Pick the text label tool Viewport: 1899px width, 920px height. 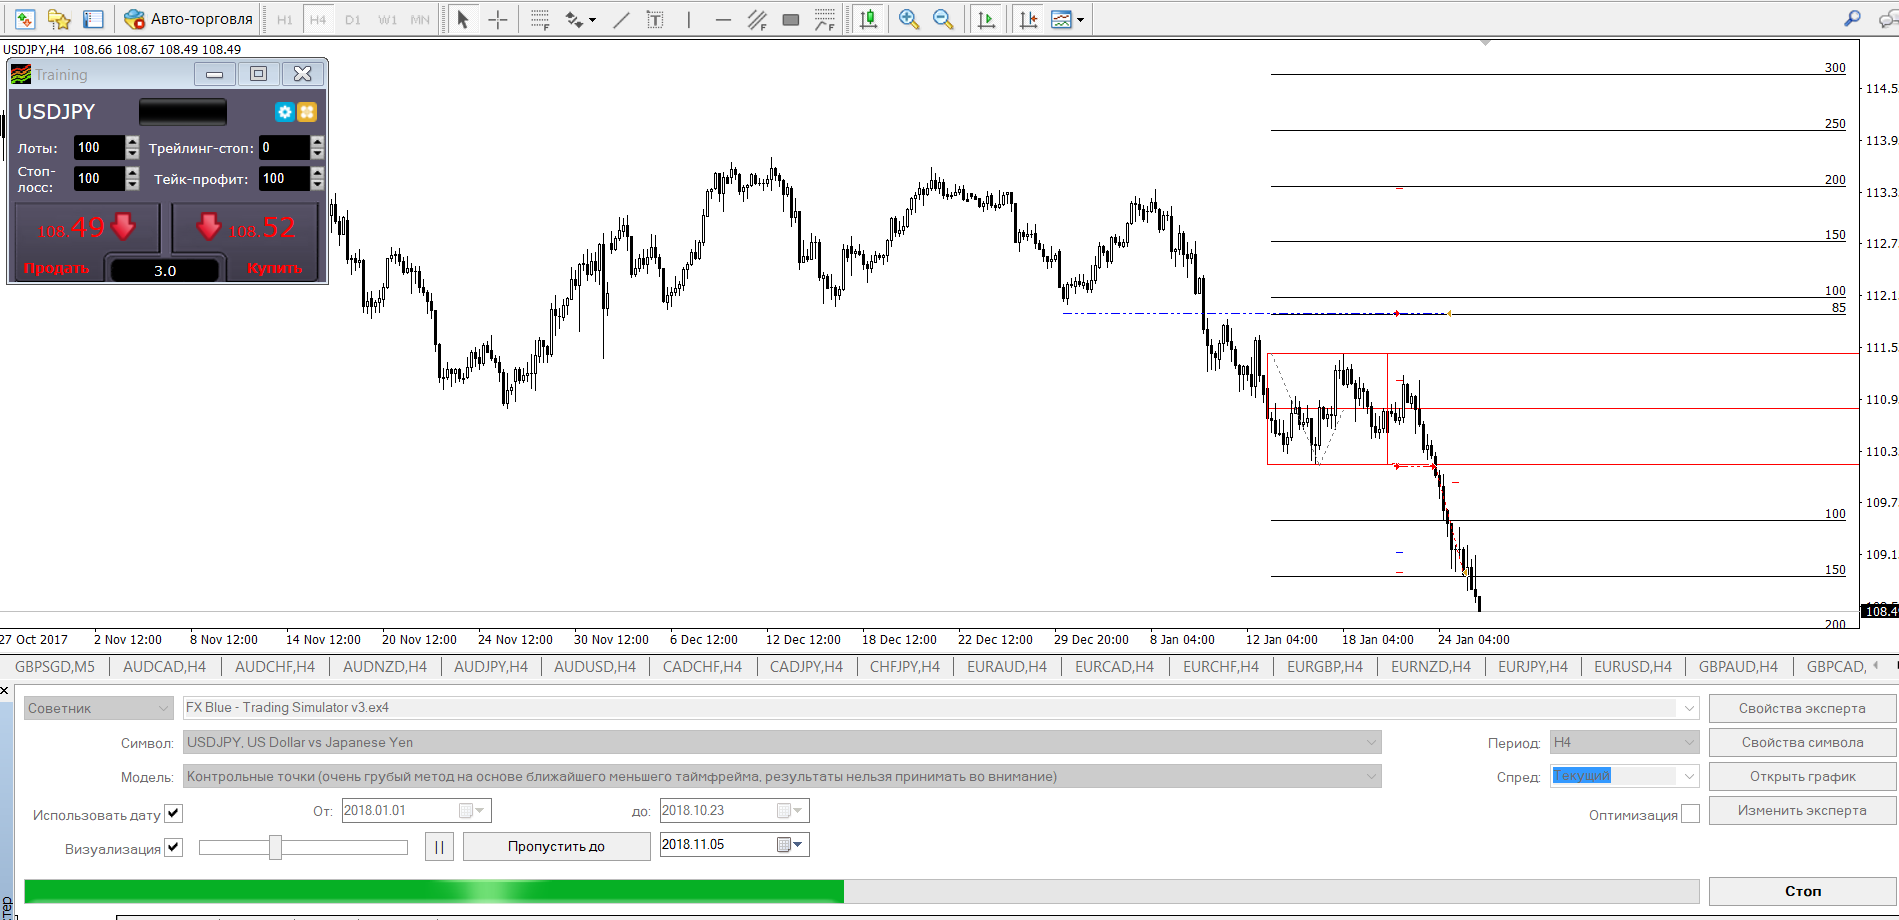coord(655,19)
